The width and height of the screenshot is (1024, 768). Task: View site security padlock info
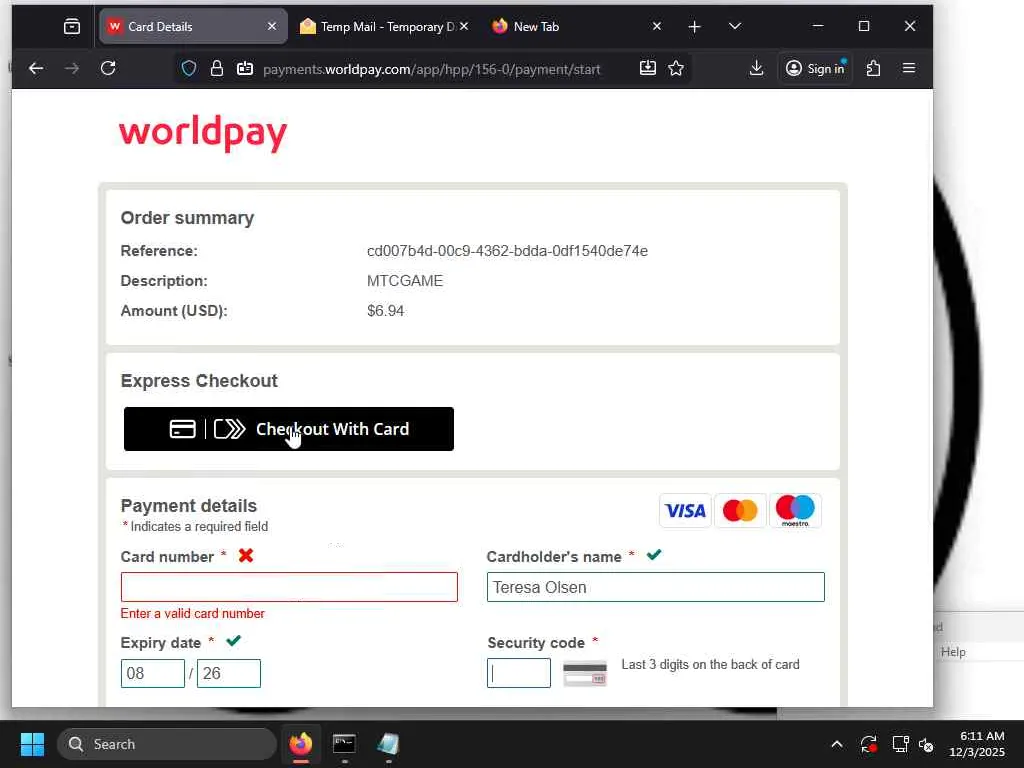tap(217, 69)
